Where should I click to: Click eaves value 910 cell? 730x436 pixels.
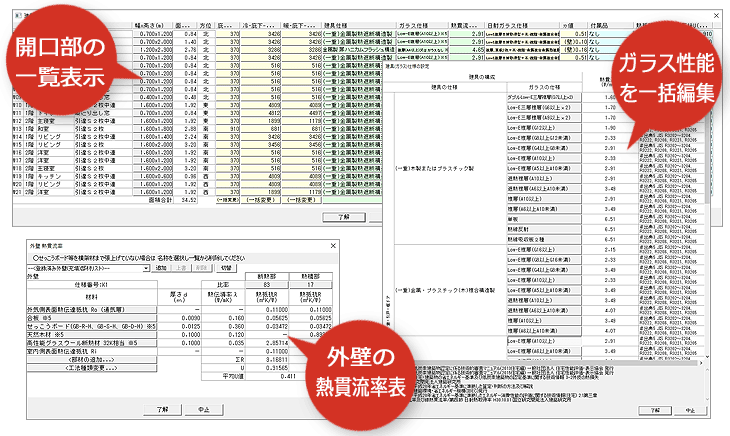[228, 129]
